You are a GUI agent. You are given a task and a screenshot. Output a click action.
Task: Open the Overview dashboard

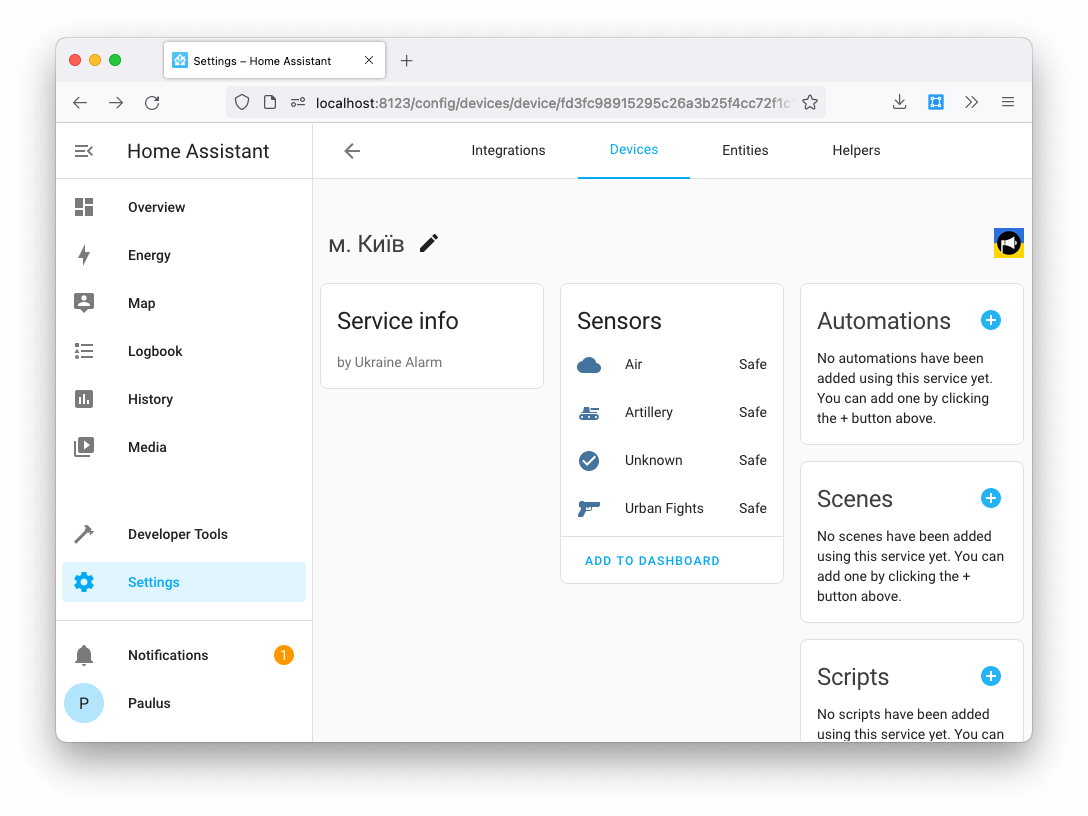[156, 207]
